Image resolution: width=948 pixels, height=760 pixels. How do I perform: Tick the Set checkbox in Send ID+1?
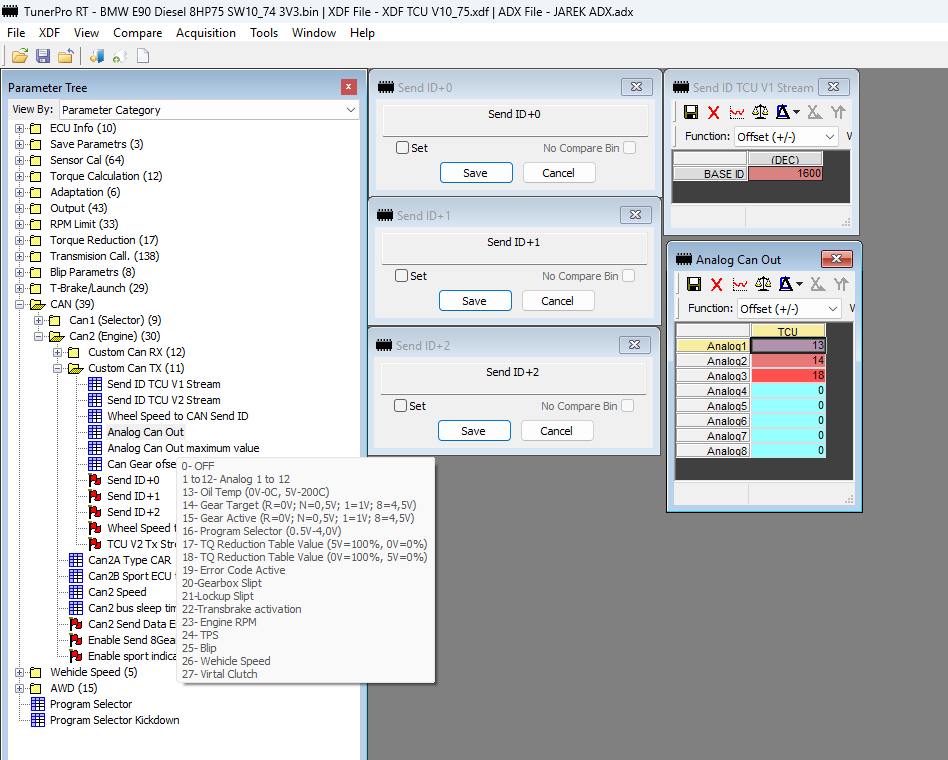pos(401,276)
